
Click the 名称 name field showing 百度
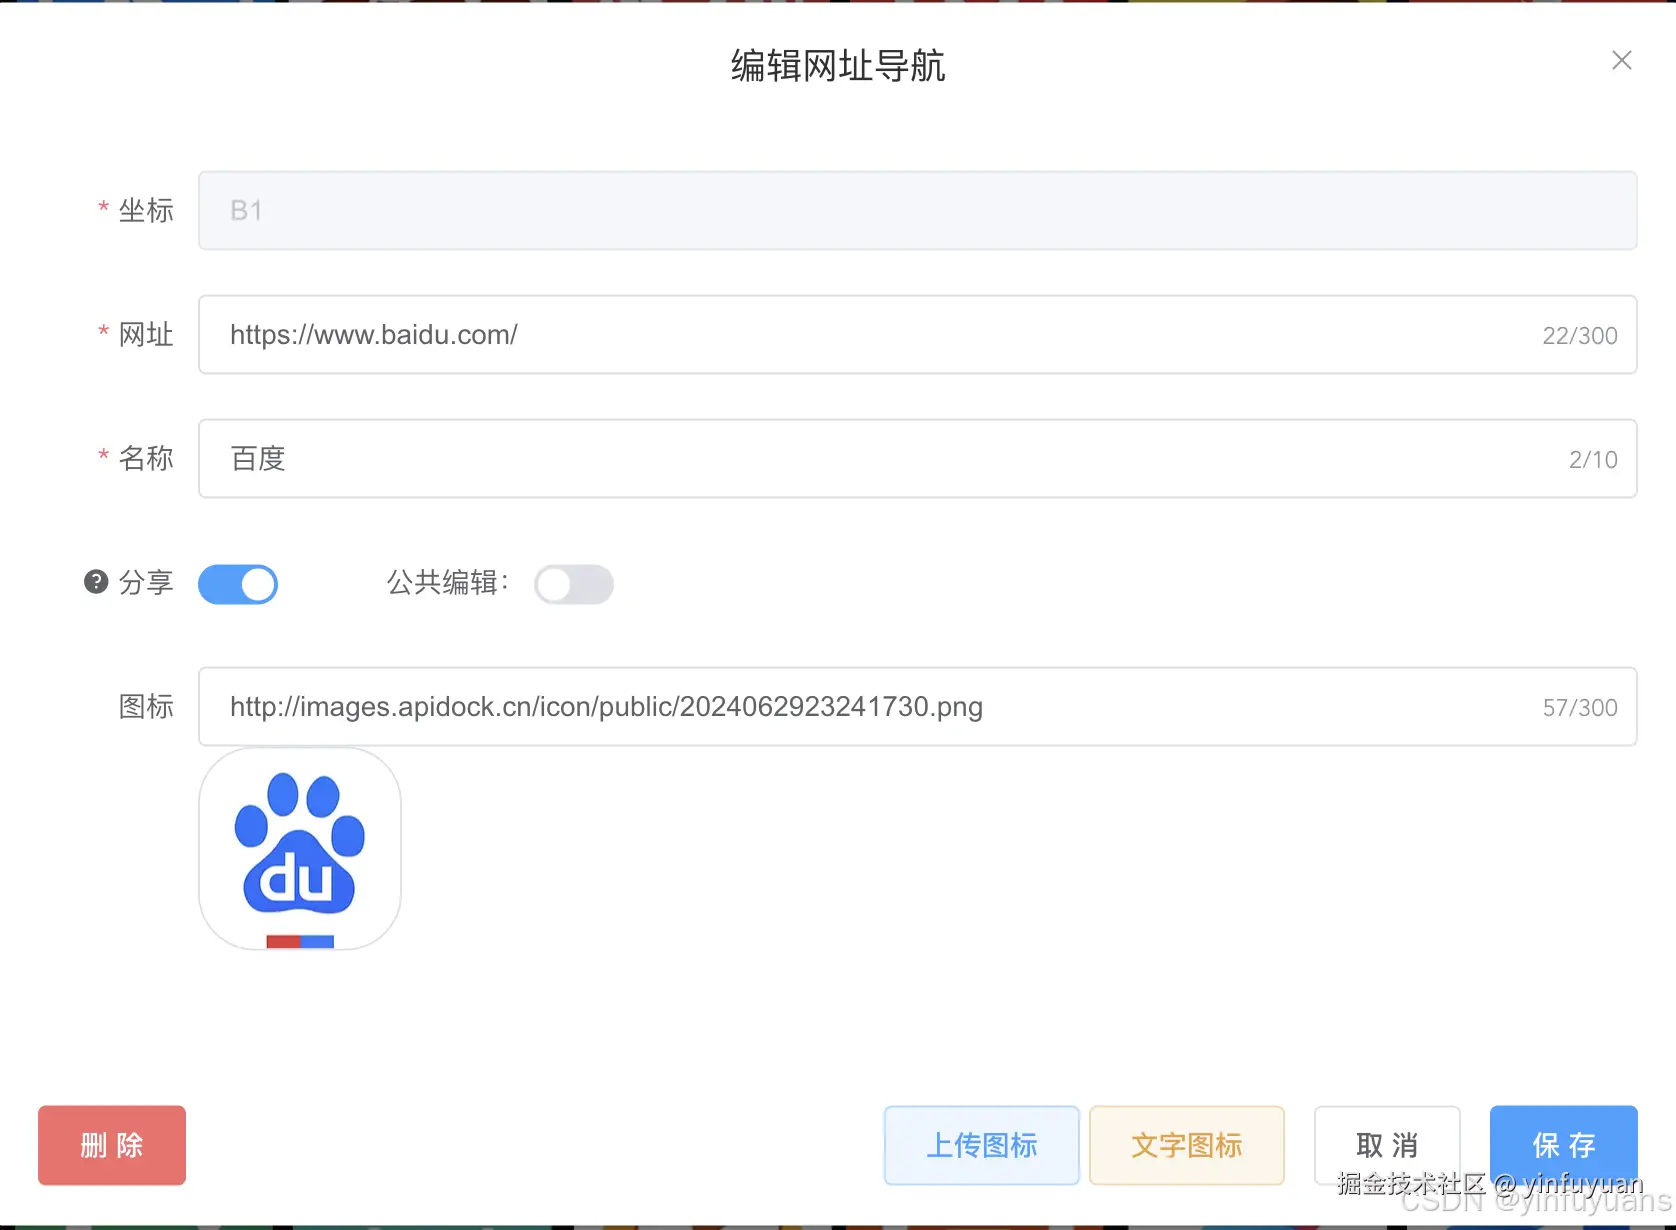pos(700,458)
